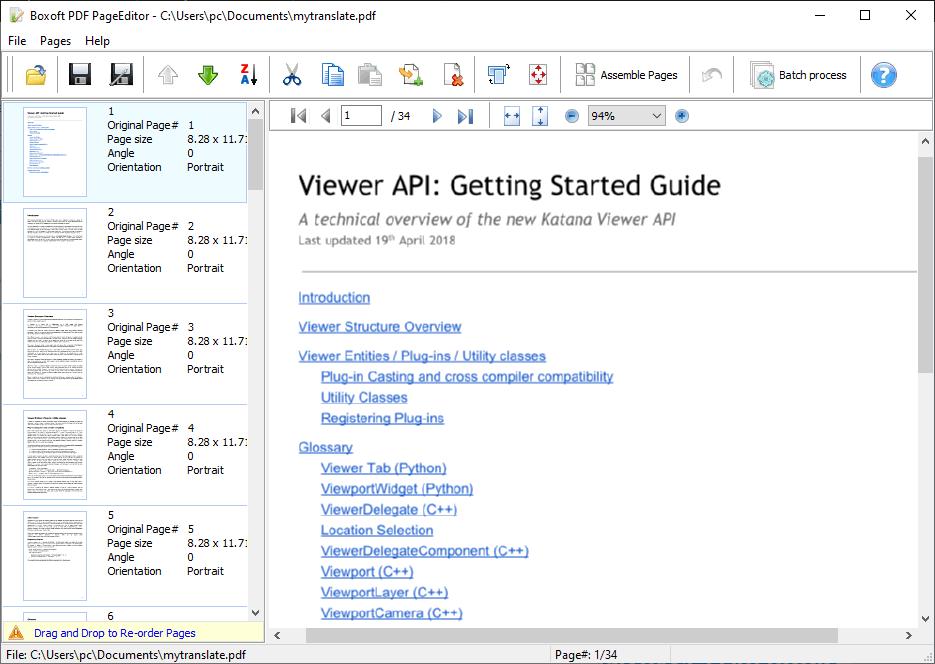Click the document view scroll up arrow
This screenshot has width=935, height=664.
[x=925, y=141]
